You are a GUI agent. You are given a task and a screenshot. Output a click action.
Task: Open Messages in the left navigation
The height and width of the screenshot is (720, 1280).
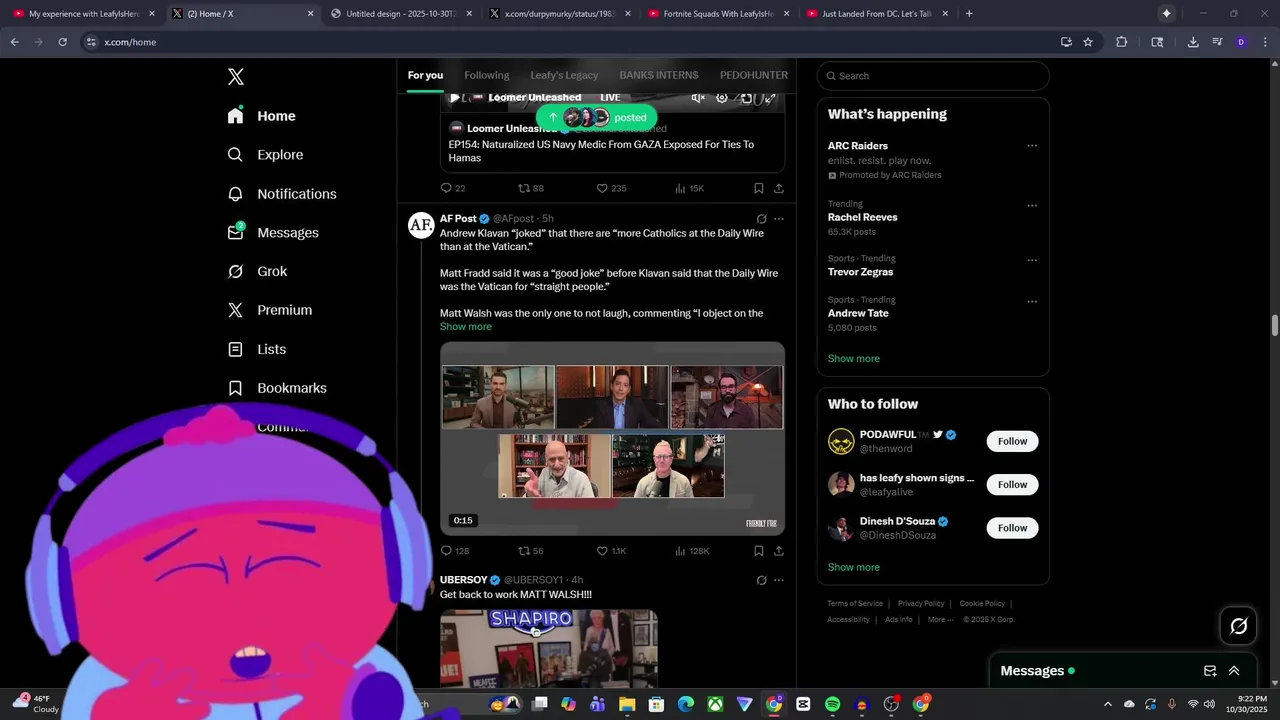click(x=273, y=233)
